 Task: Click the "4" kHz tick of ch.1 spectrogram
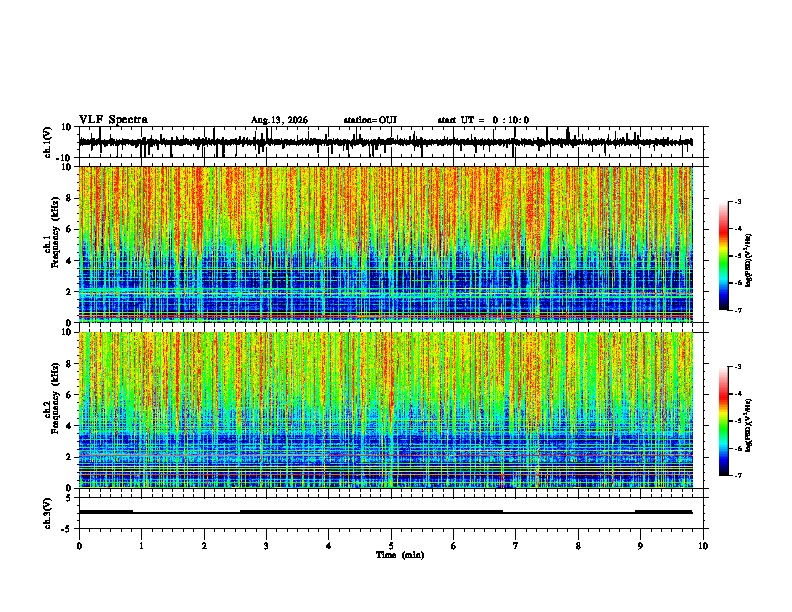click(x=69, y=261)
